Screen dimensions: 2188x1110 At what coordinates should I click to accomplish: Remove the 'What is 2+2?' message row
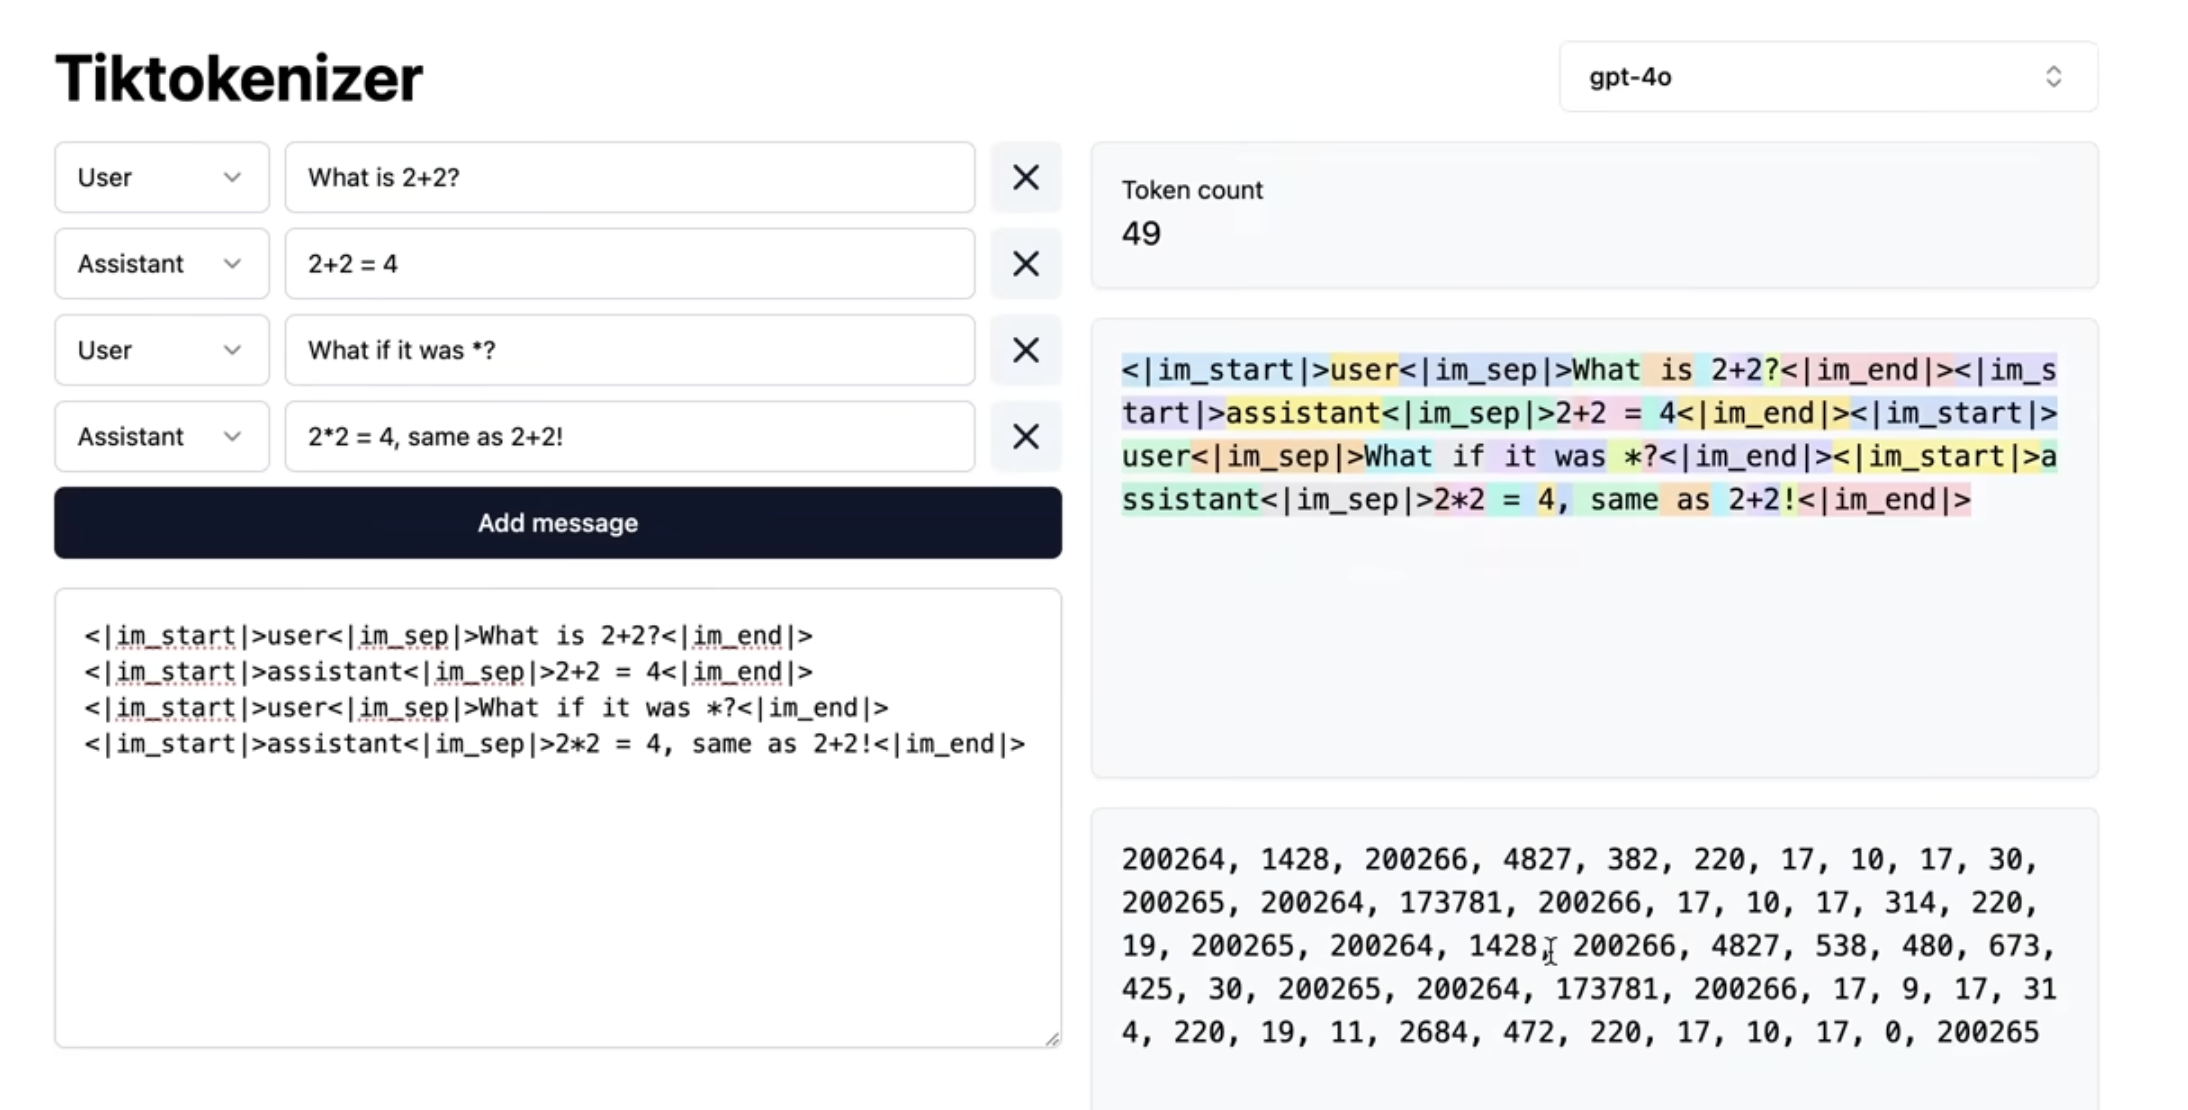click(1025, 178)
